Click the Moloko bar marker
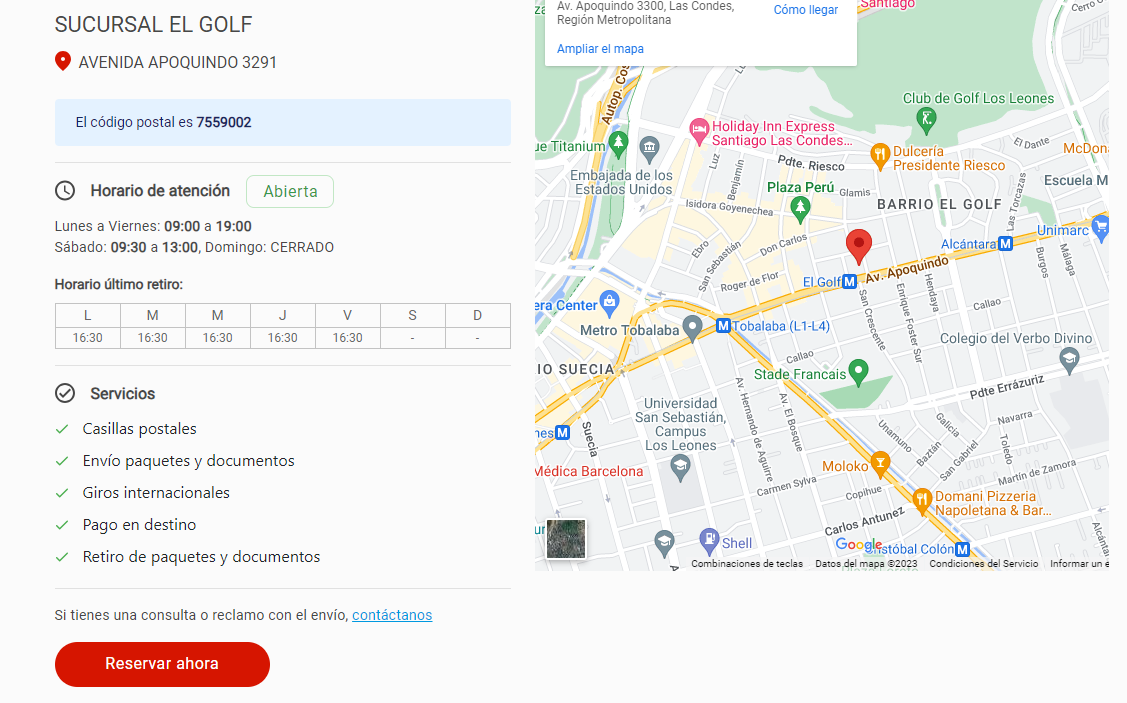The width and height of the screenshot is (1127, 703). coord(880,464)
